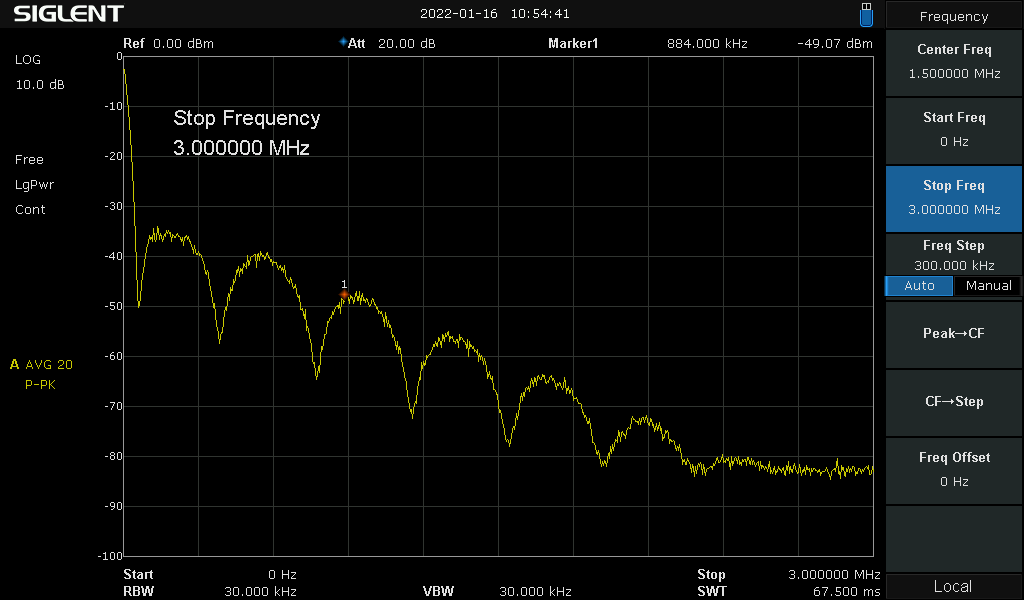Click the RBW 30.000 kHz value
Viewport: 1024px width, 600px height.
coord(260,592)
